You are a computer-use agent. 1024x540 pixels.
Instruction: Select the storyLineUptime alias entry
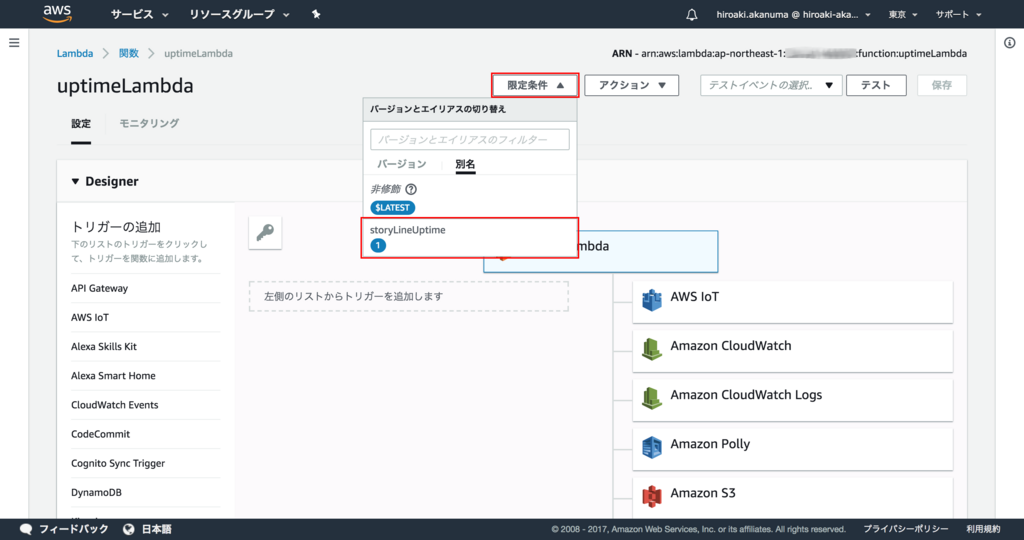tap(470, 238)
